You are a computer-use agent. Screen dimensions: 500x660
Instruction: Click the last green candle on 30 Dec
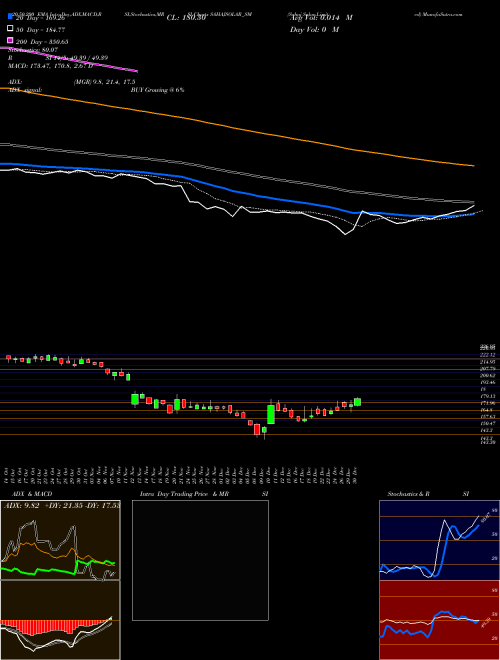coord(358,402)
